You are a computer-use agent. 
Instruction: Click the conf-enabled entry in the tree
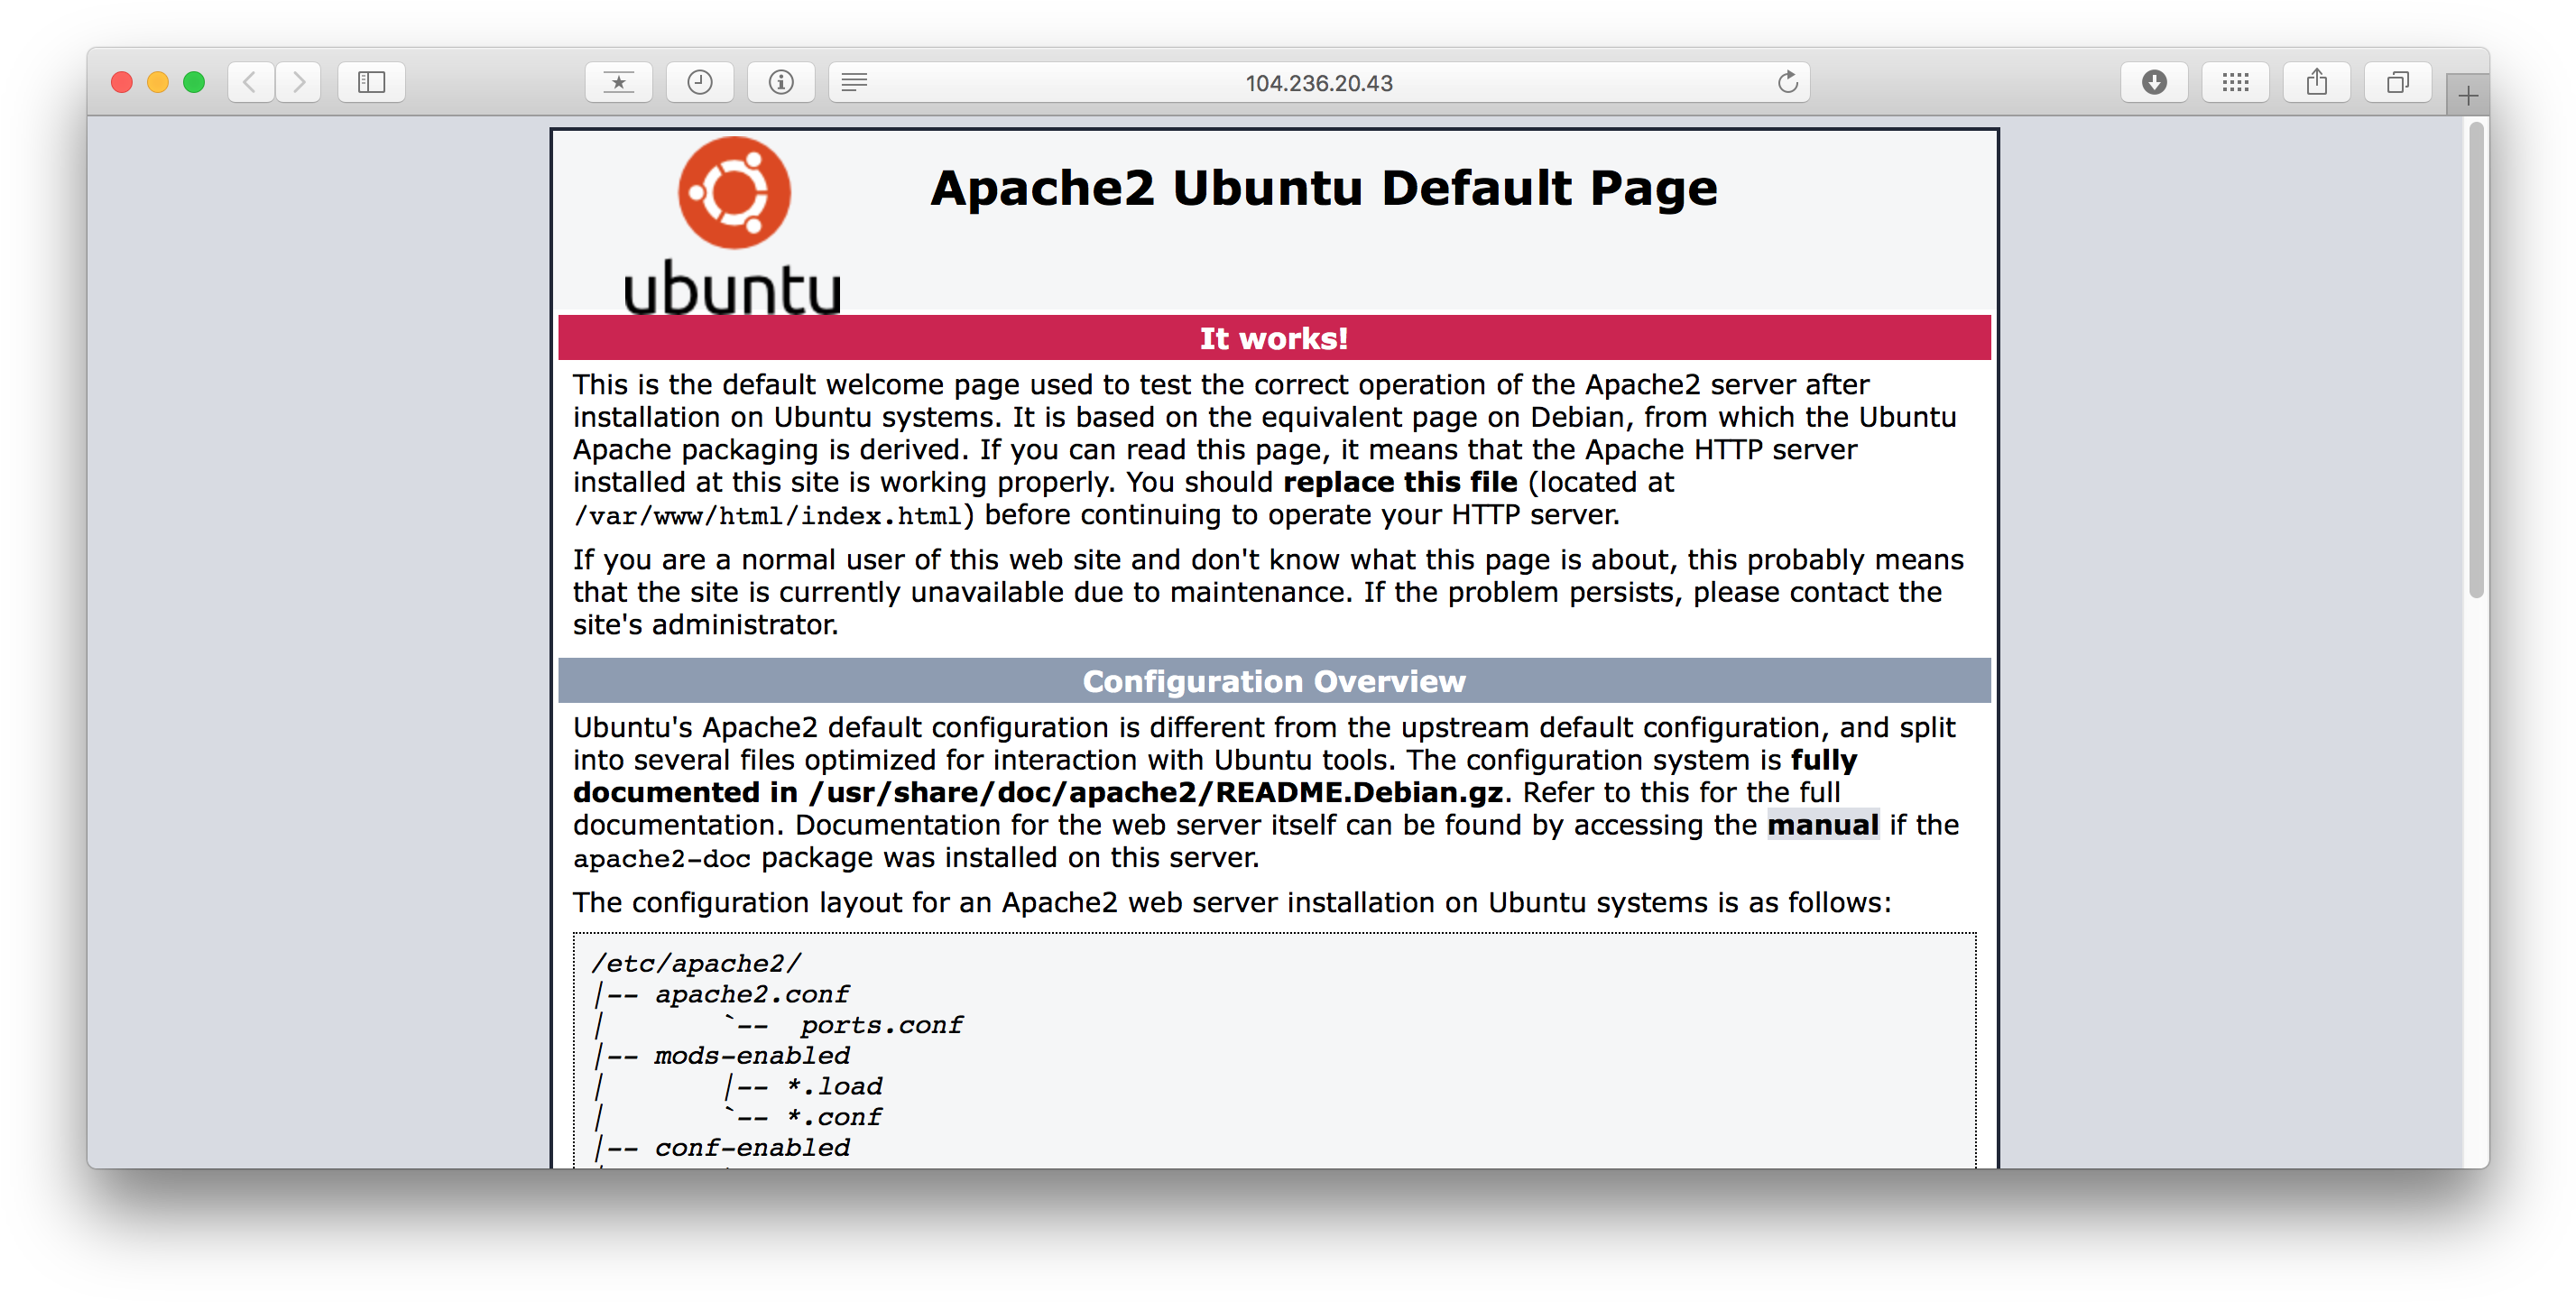point(752,1148)
